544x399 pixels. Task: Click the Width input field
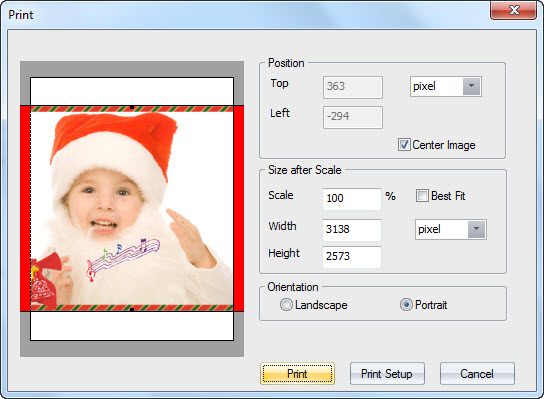[352, 229]
